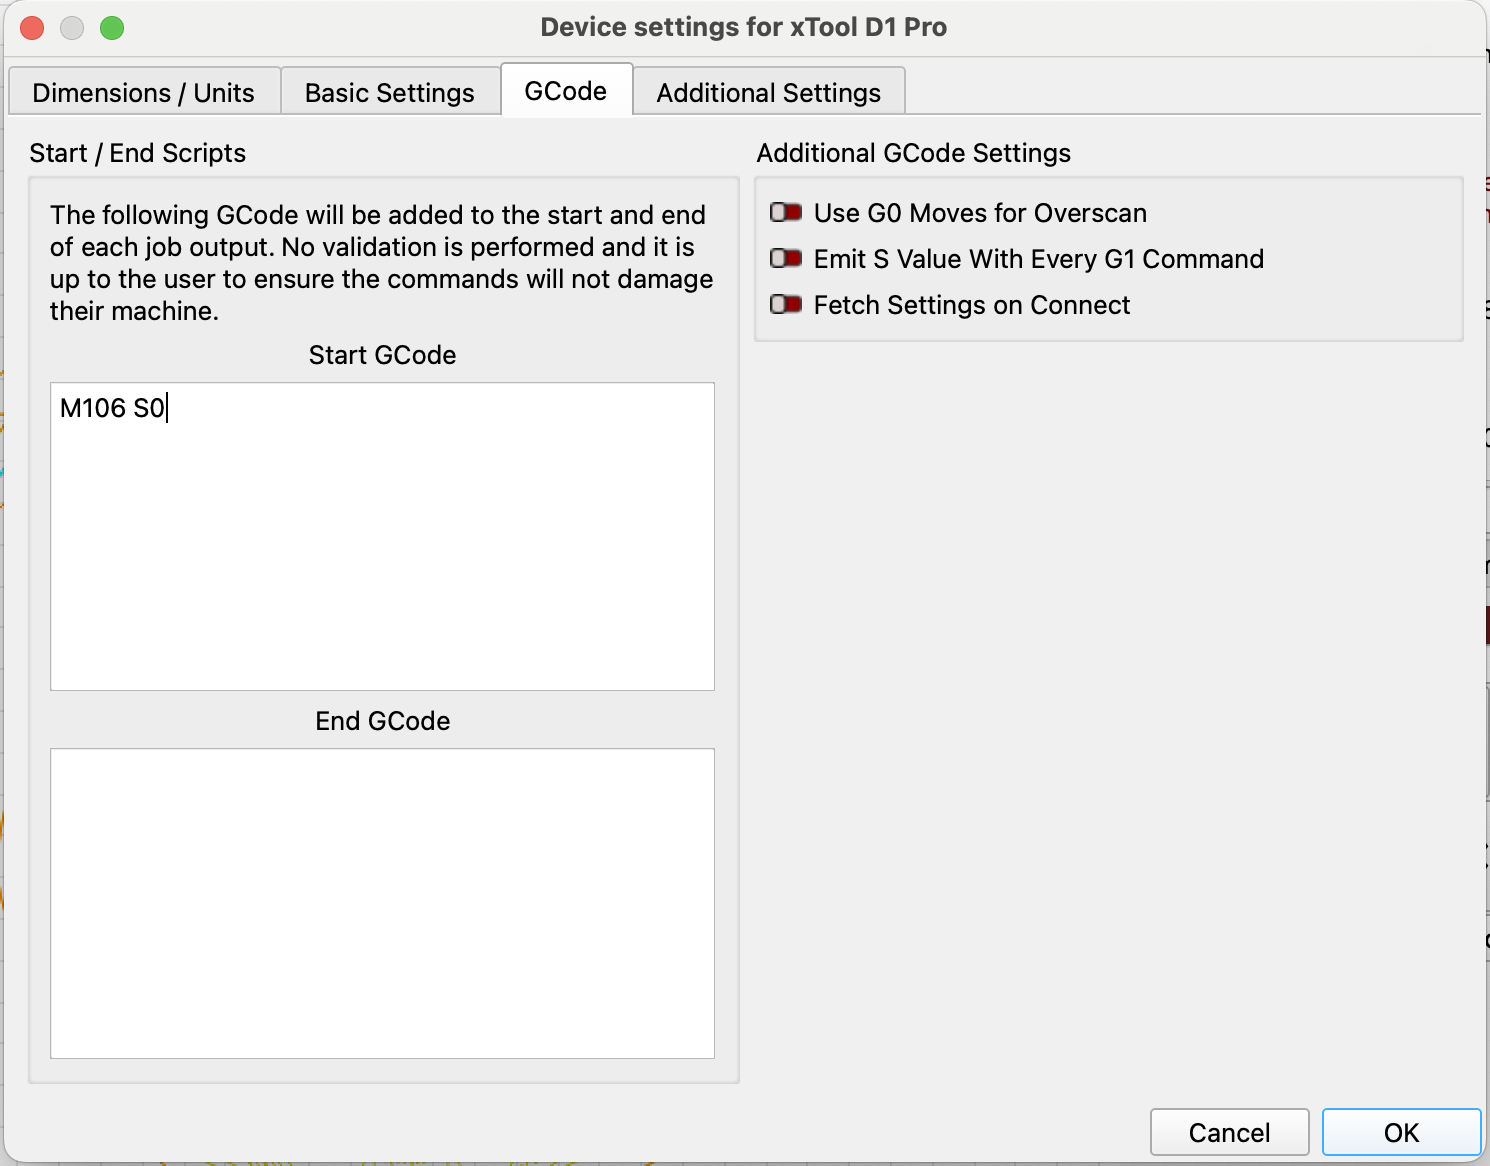Click the Start / End Scripts heading
This screenshot has width=1490, height=1166.
click(137, 153)
